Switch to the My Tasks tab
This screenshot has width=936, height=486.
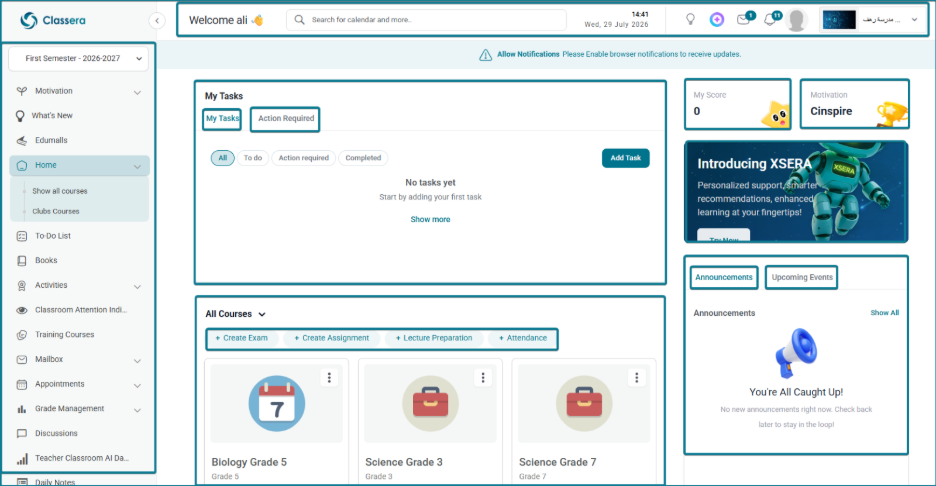[222, 119]
